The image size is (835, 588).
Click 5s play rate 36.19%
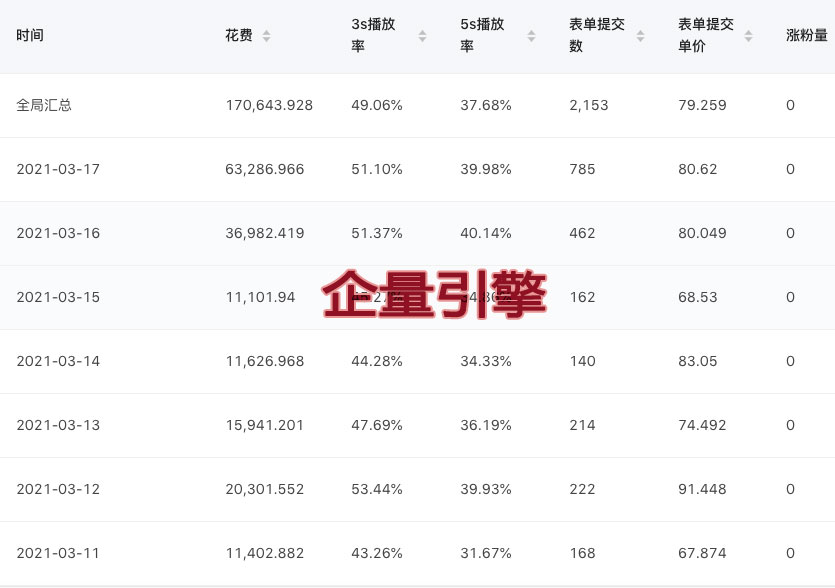click(x=486, y=425)
